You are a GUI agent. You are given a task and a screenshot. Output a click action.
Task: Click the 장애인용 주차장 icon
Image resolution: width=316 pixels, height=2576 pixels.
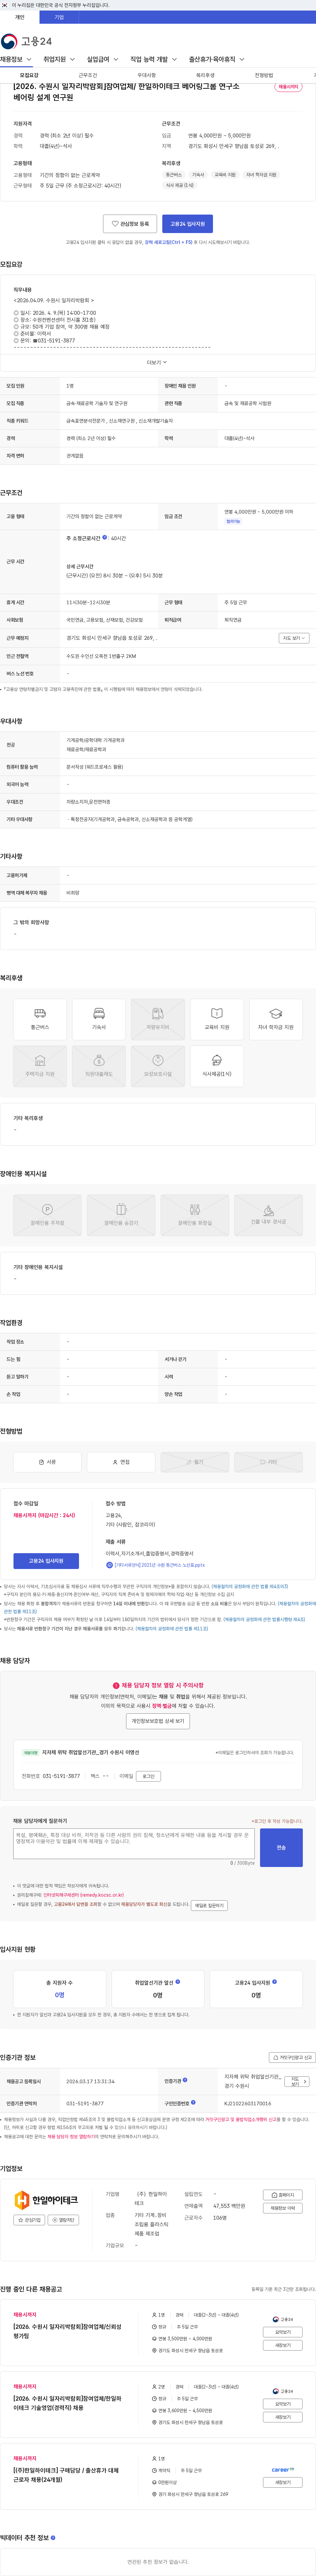click(47, 1215)
